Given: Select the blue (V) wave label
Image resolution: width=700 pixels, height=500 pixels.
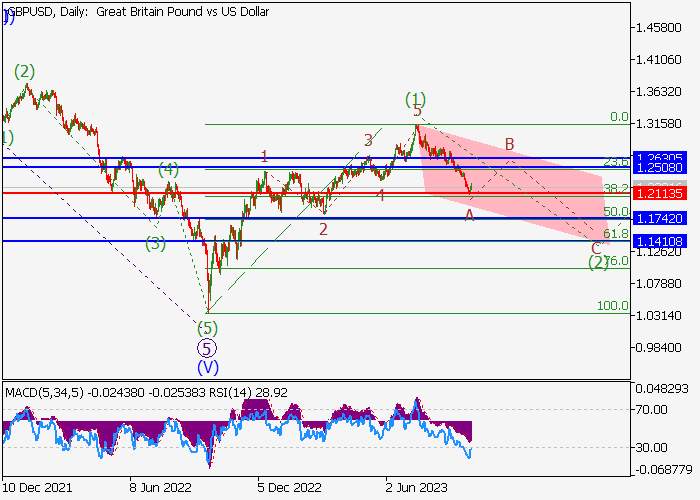Looking at the screenshot, I should coord(208,367).
